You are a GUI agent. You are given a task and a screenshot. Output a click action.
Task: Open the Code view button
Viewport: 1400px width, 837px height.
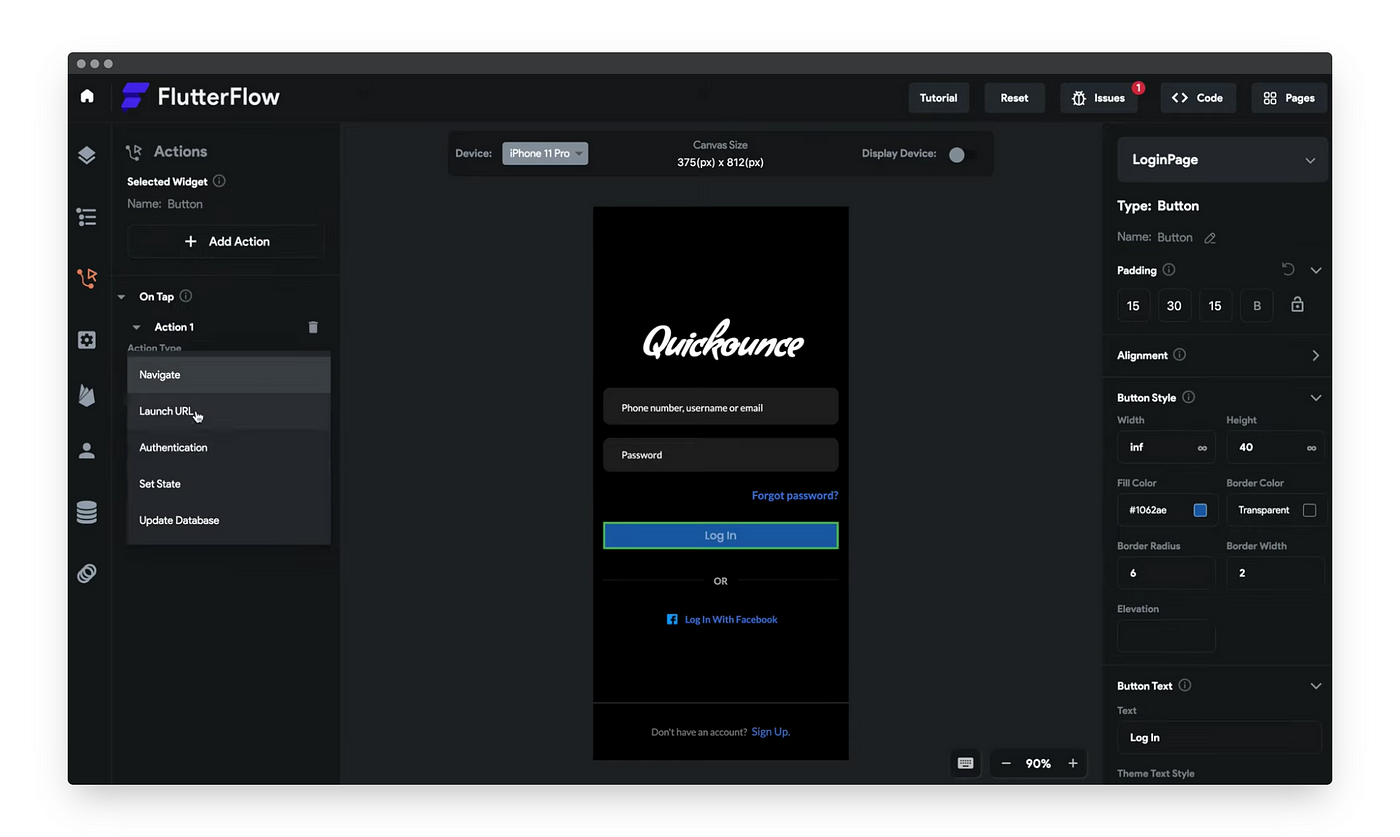pyautogui.click(x=1198, y=98)
